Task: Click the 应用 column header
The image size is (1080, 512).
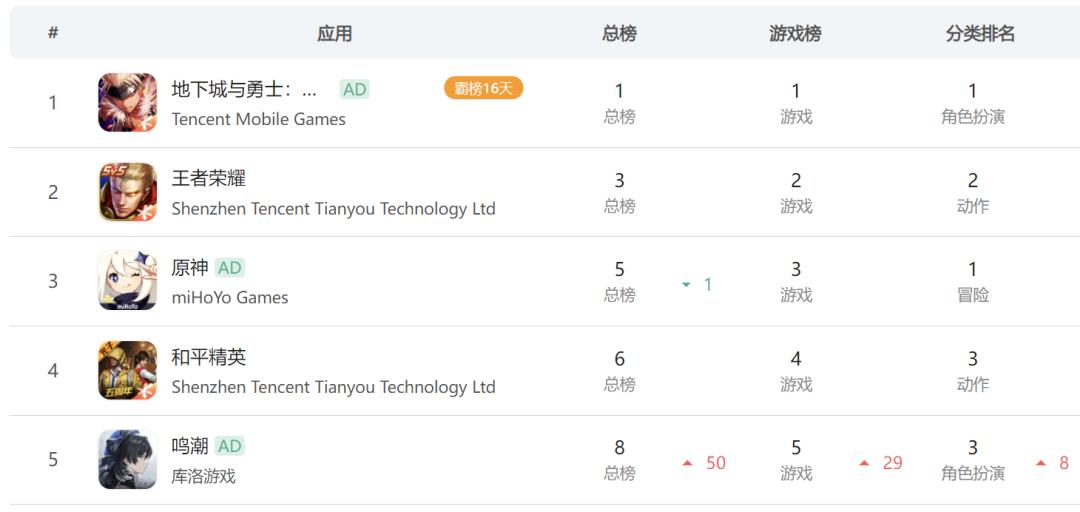Action: click(334, 33)
